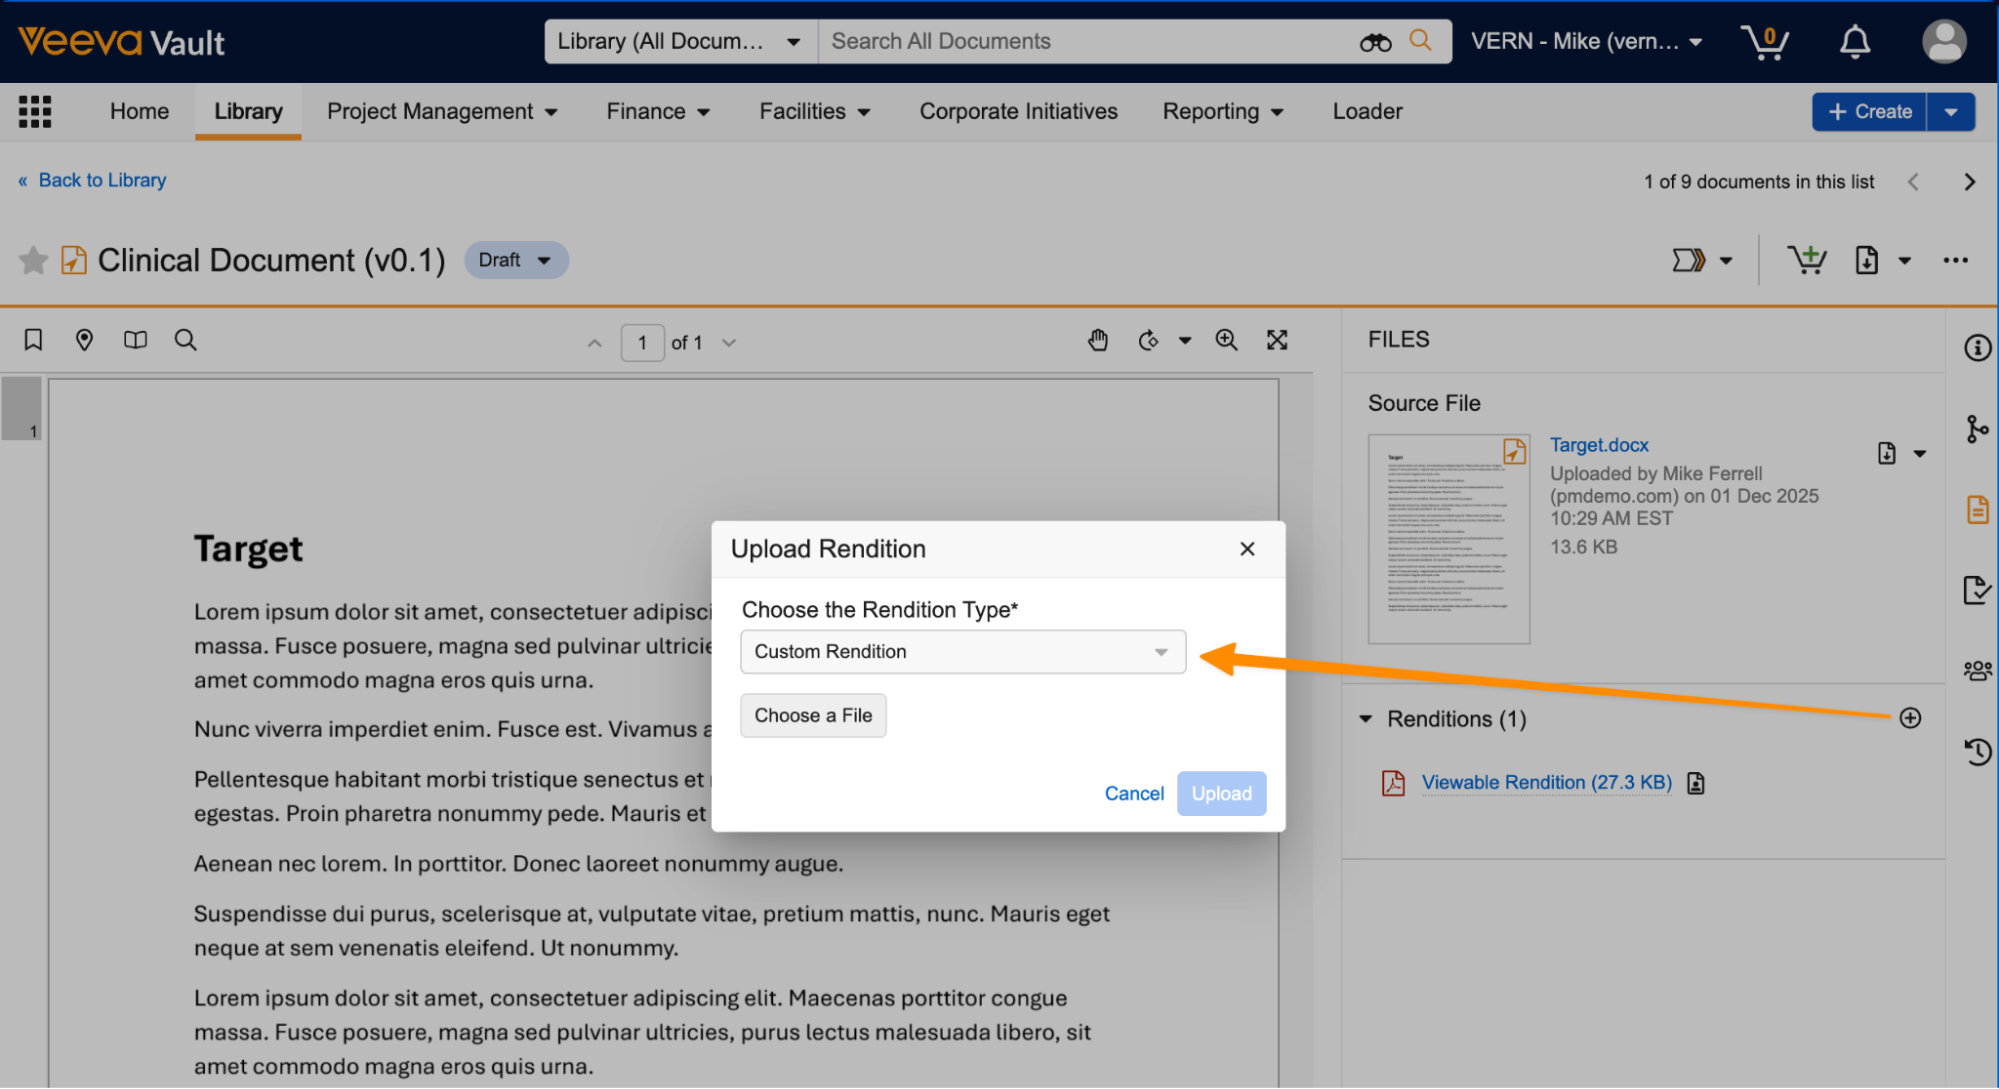
Task: Toggle full screen viewer icon
Action: [1277, 340]
